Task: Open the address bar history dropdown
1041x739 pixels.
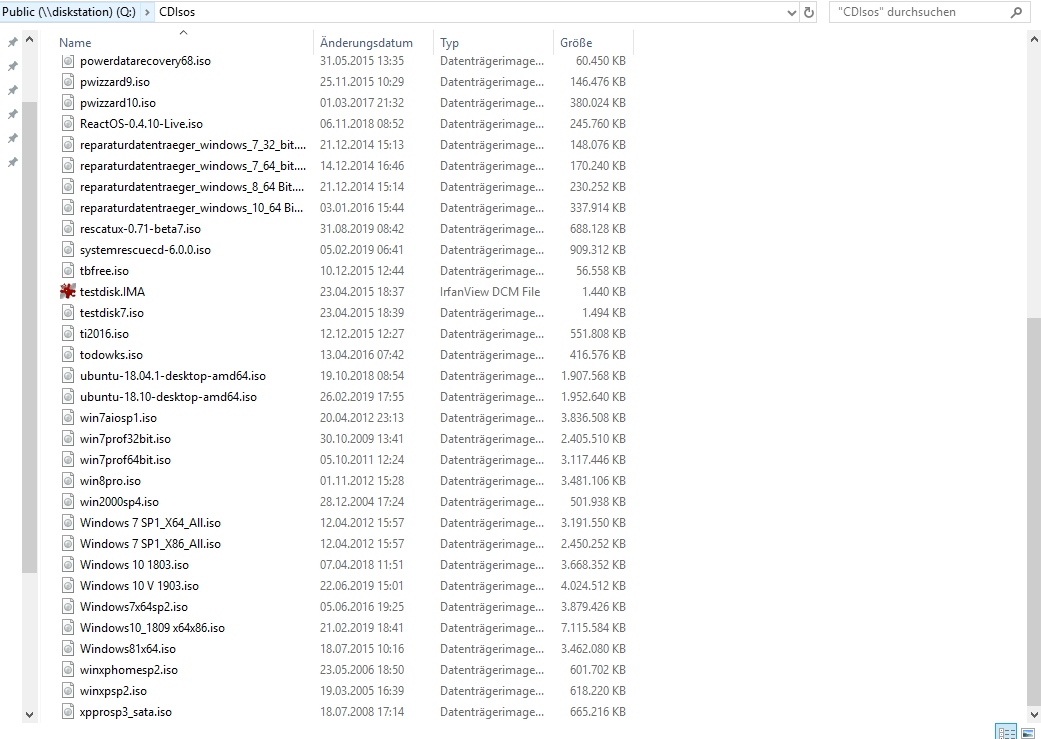Action: coord(791,12)
